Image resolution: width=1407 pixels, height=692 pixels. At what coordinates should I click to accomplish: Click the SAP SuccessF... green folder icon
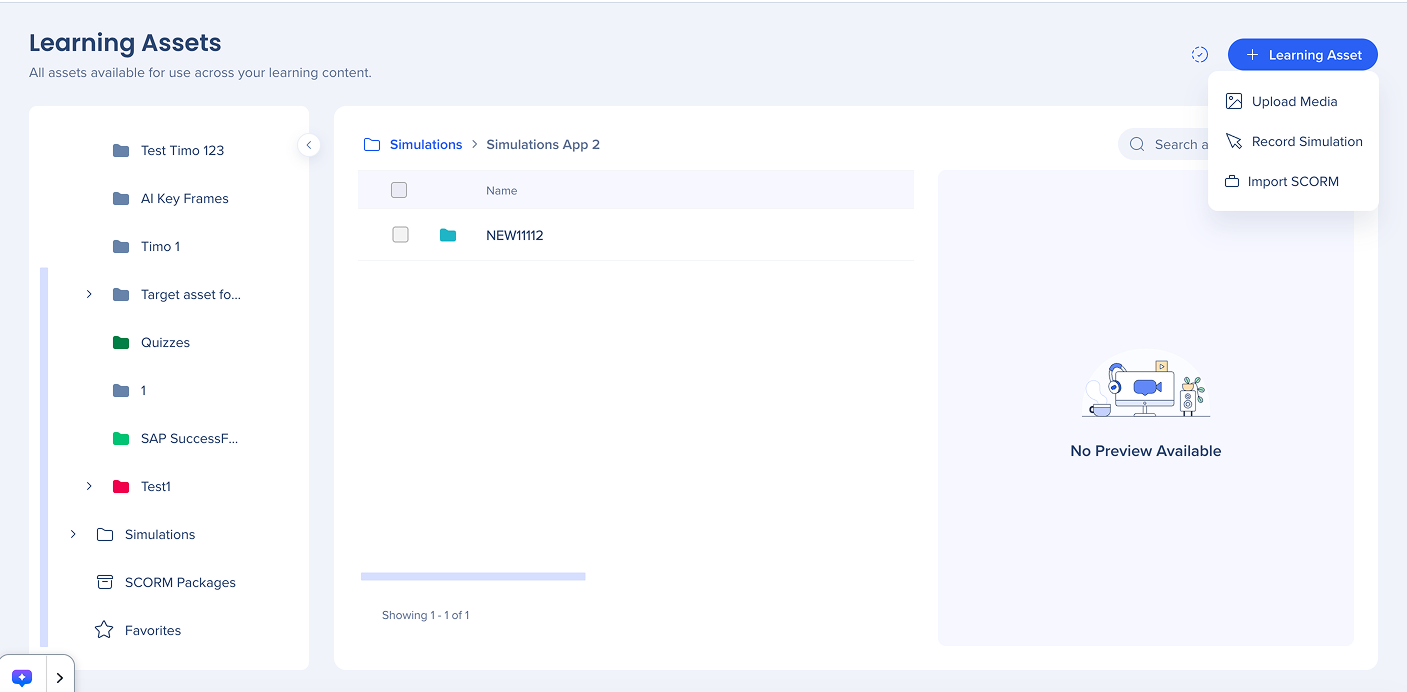(121, 439)
